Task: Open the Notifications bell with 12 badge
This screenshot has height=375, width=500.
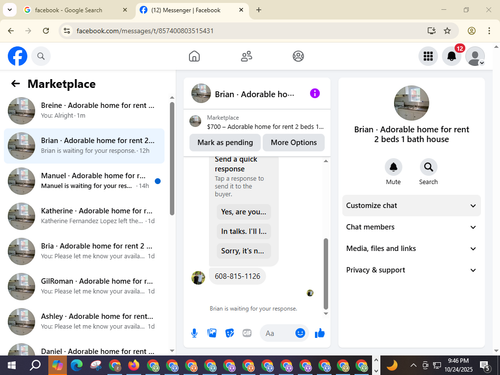Action: pyautogui.click(x=452, y=56)
